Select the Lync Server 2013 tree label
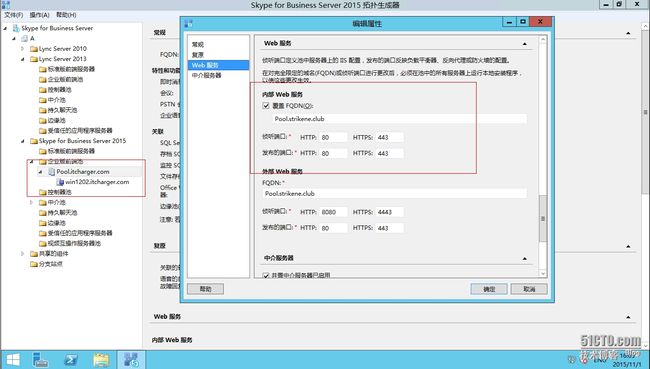This screenshot has height=369, width=650. (63, 59)
